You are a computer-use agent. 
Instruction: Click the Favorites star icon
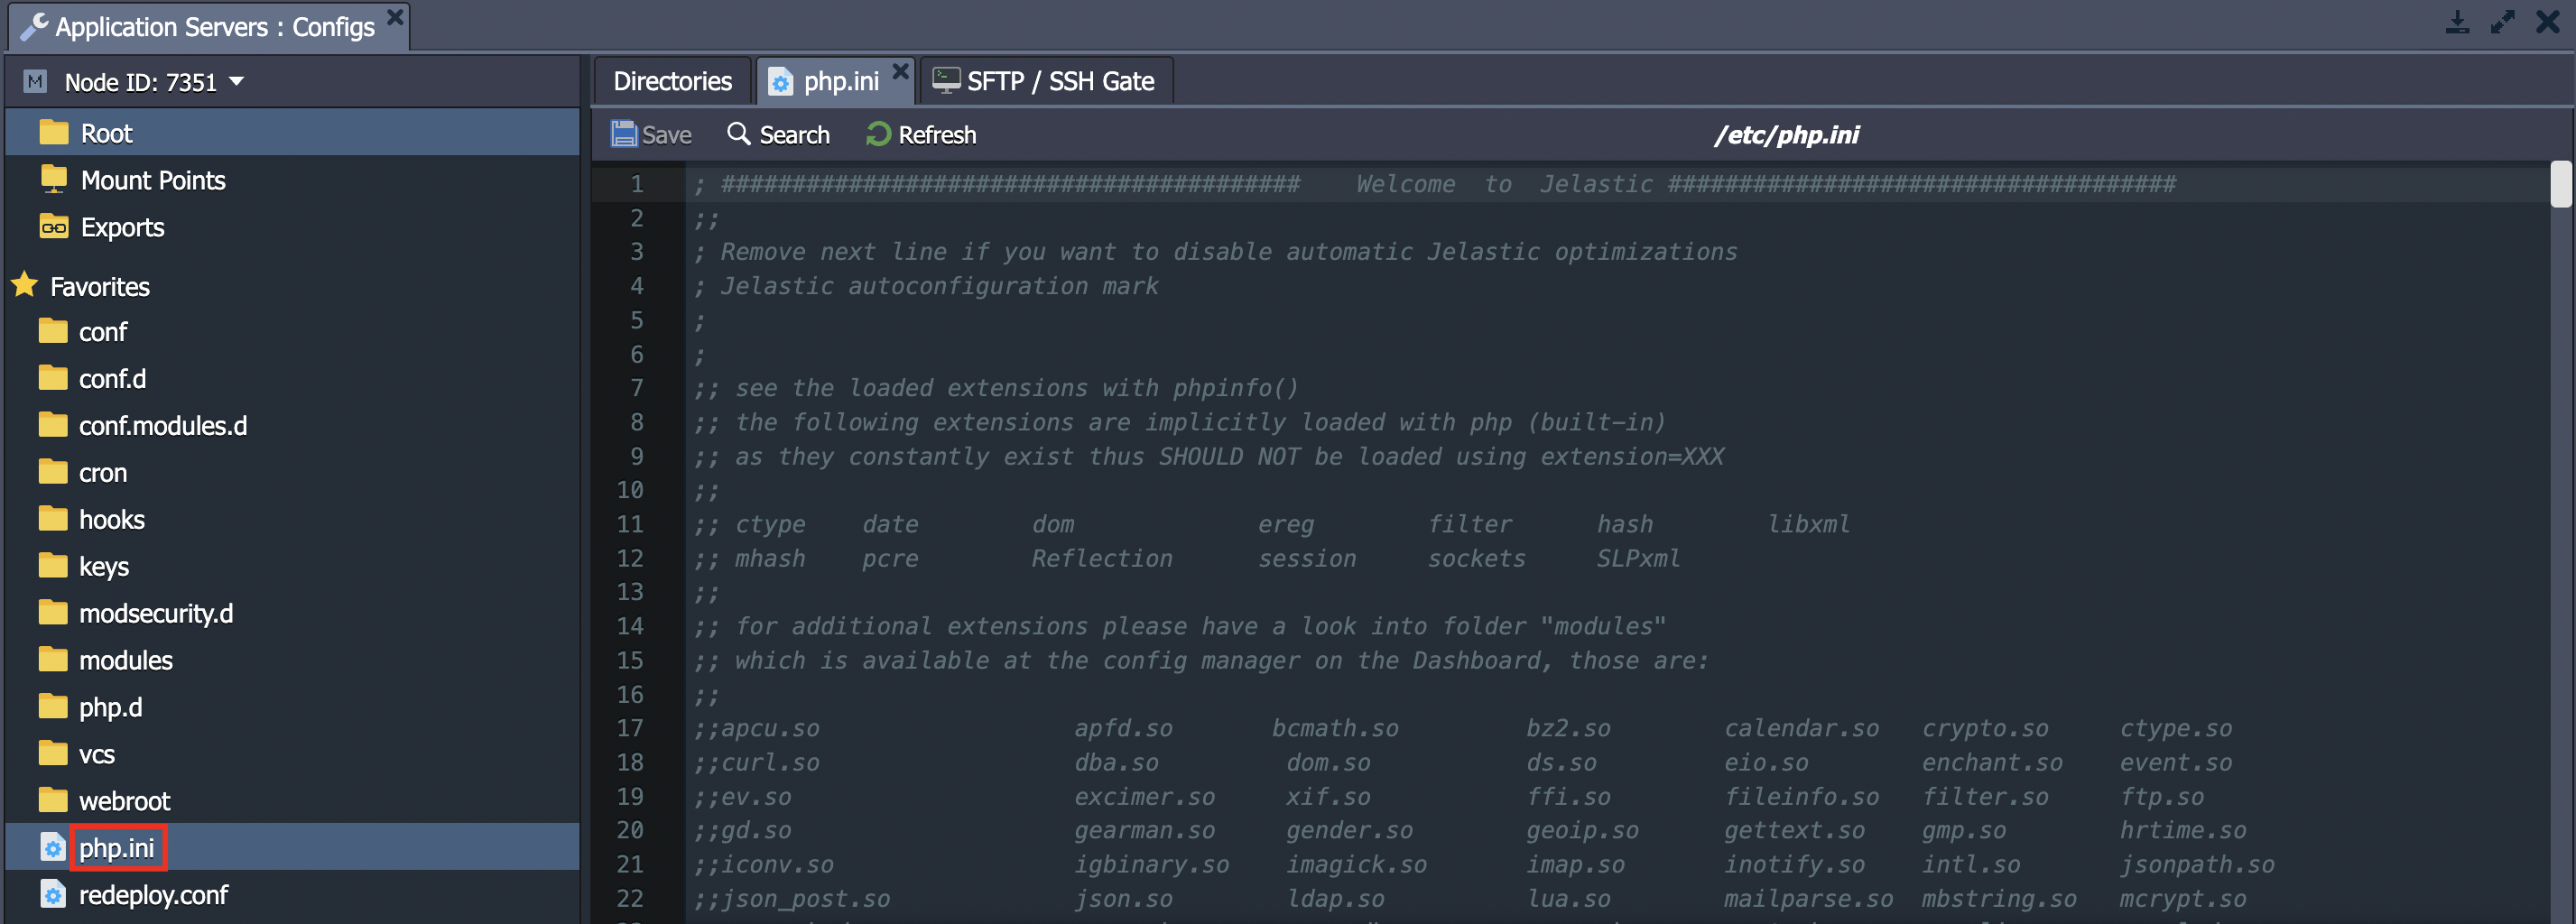(25, 285)
